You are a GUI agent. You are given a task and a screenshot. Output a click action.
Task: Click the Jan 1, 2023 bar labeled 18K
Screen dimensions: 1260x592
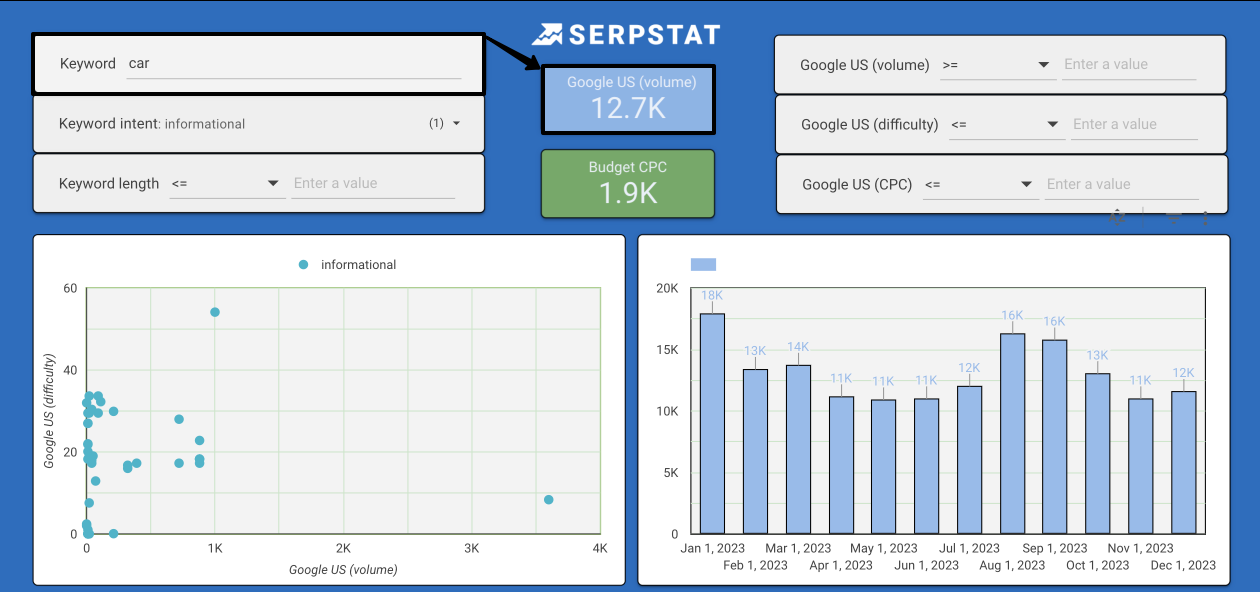[712, 423]
